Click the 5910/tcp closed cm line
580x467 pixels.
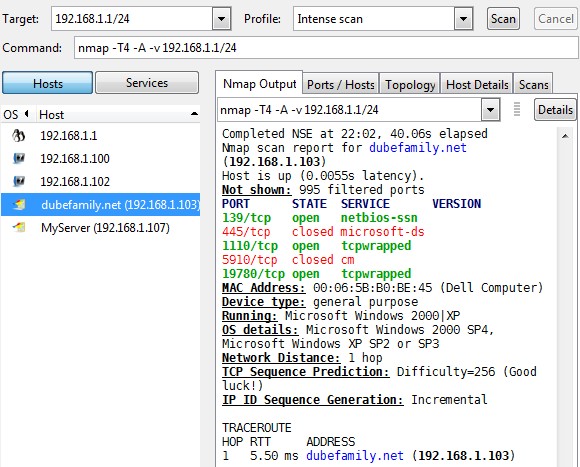click(x=288, y=260)
